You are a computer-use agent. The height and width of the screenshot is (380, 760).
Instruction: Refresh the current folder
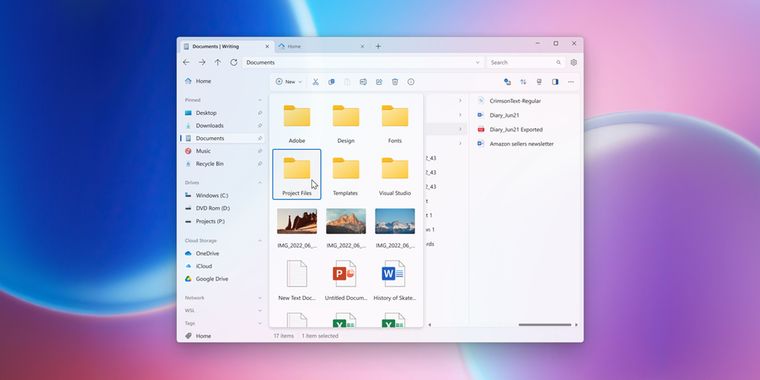[x=234, y=63]
